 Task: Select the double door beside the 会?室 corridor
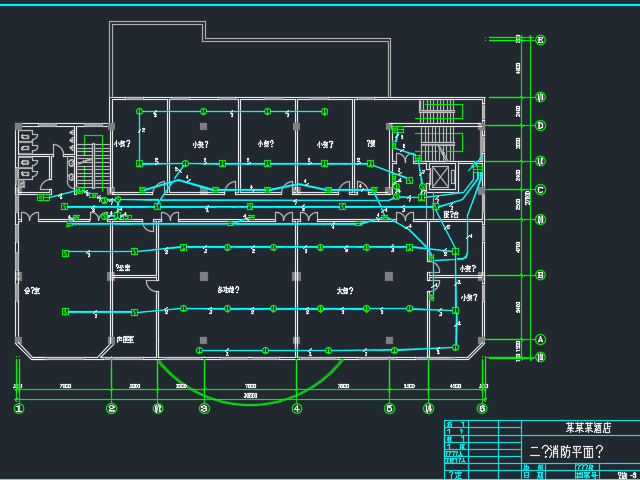(29, 216)
